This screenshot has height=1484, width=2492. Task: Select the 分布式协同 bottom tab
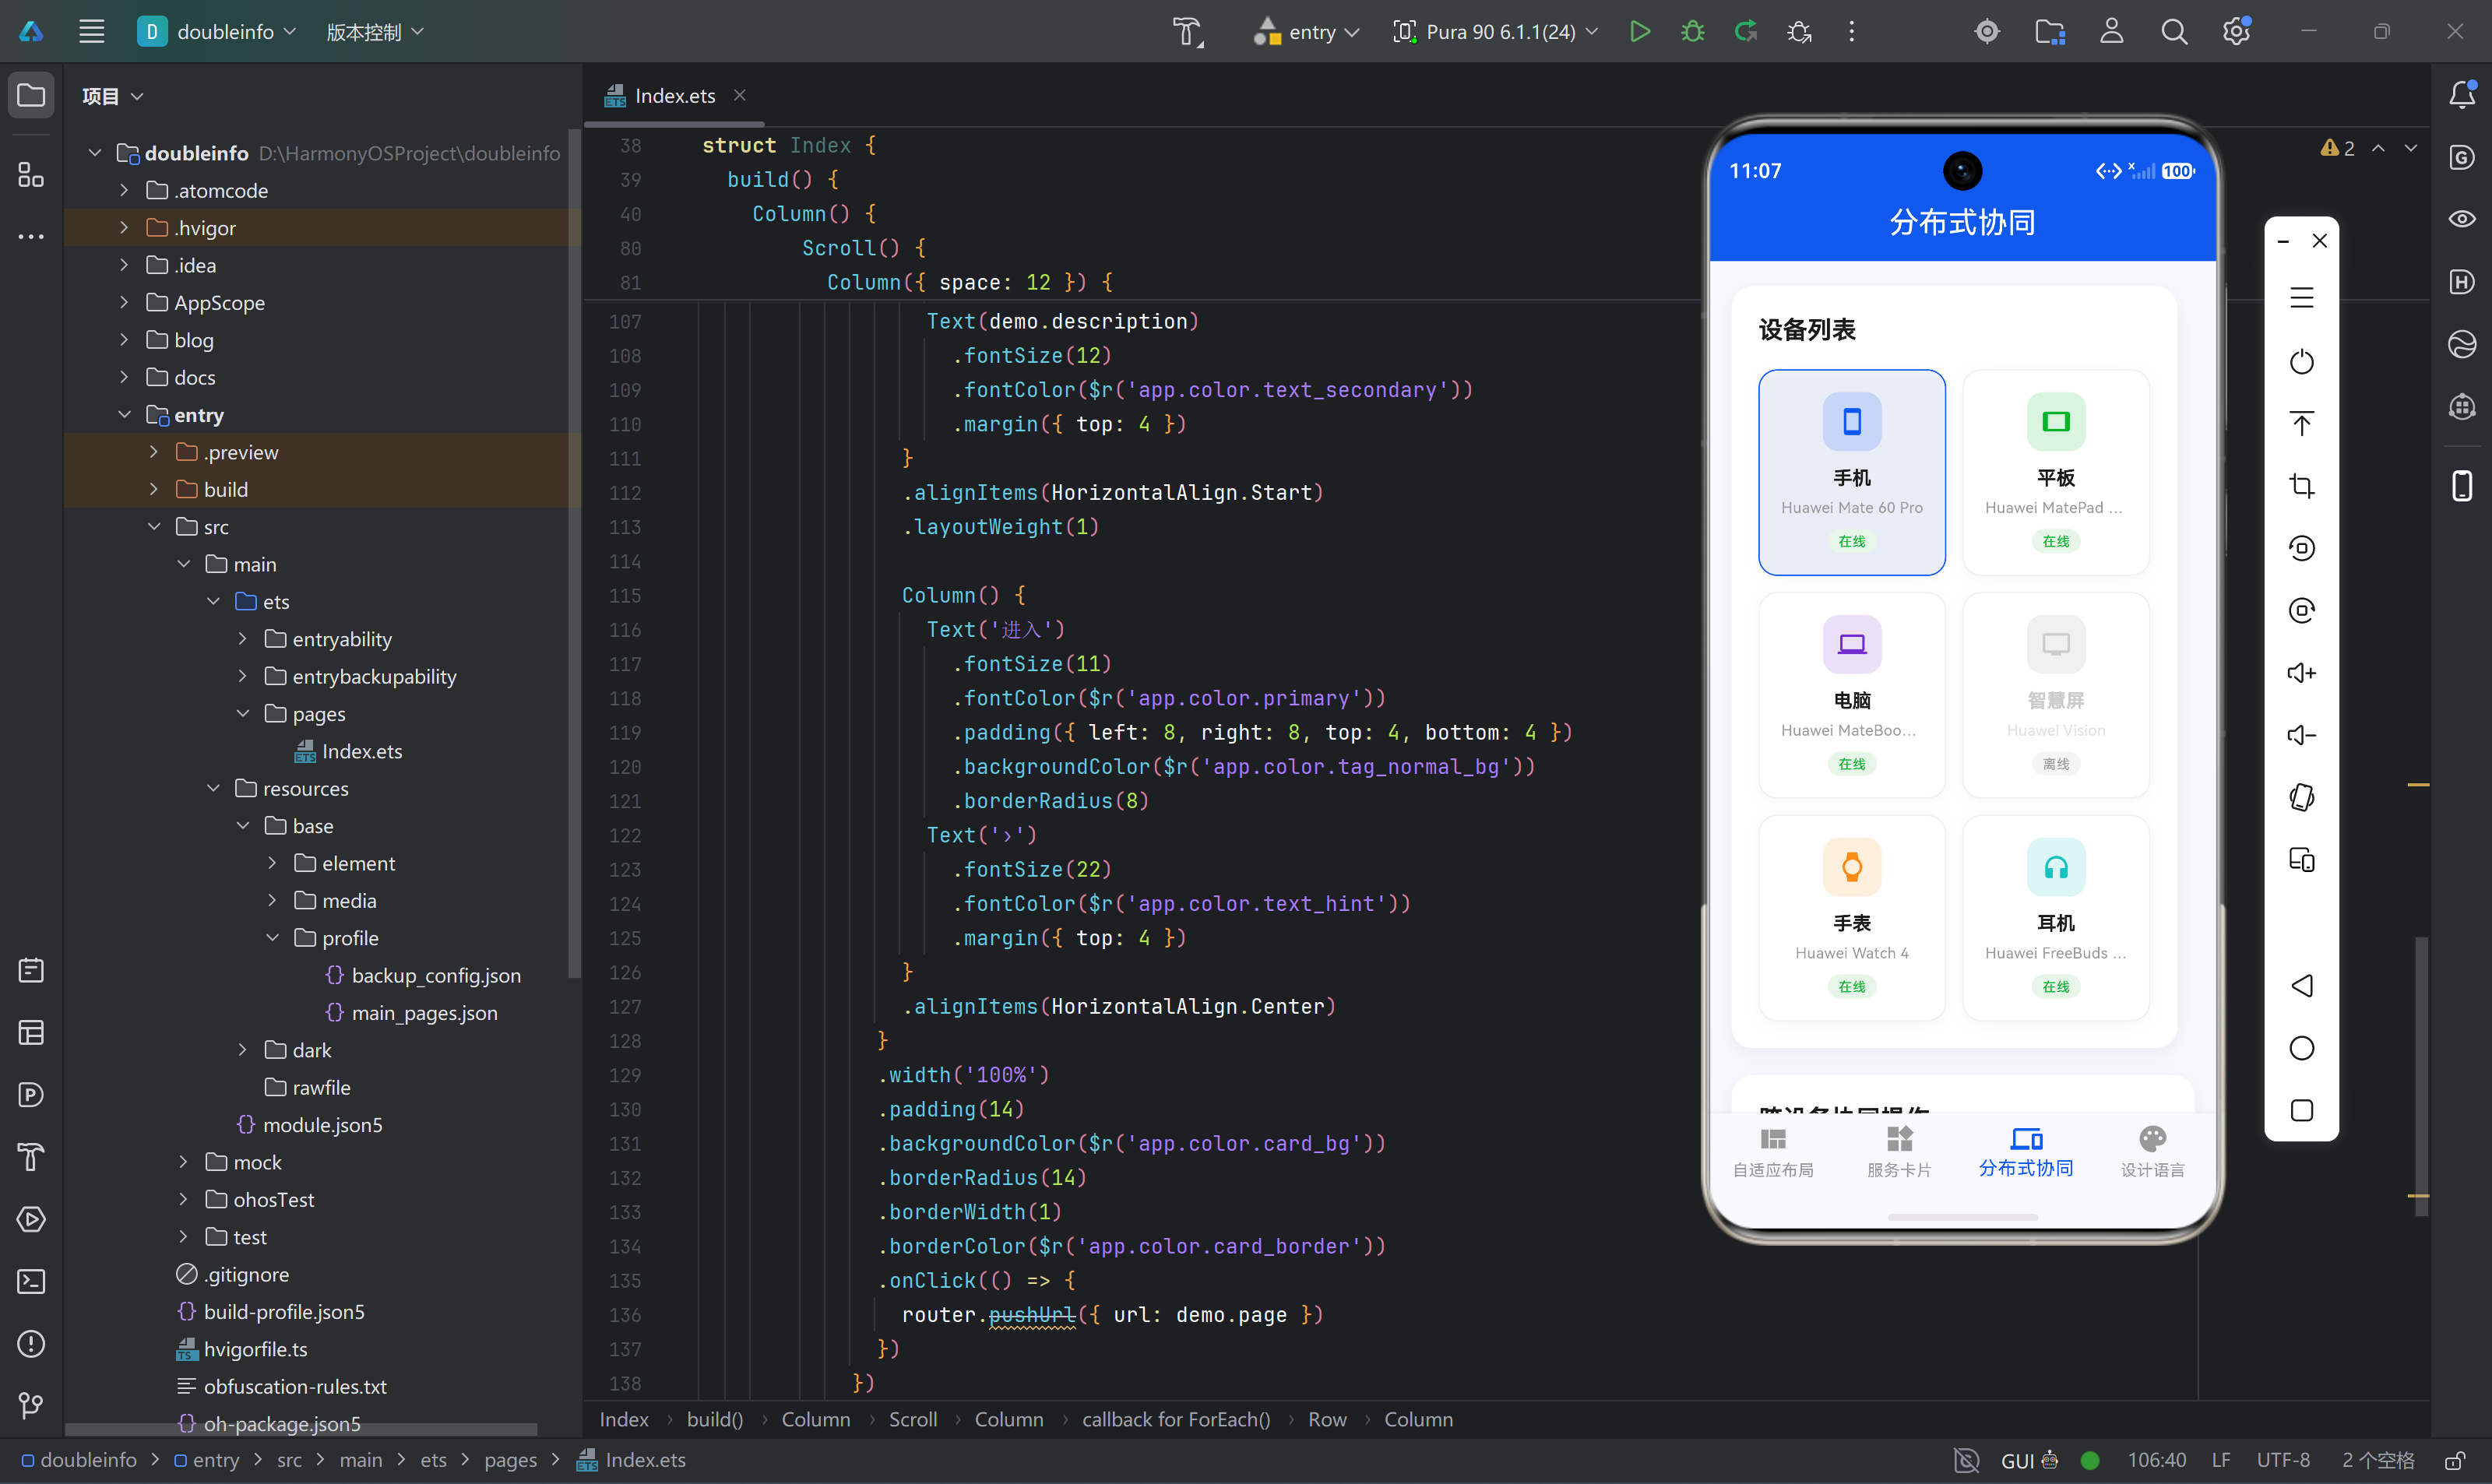click(x=2025, y=1152)
